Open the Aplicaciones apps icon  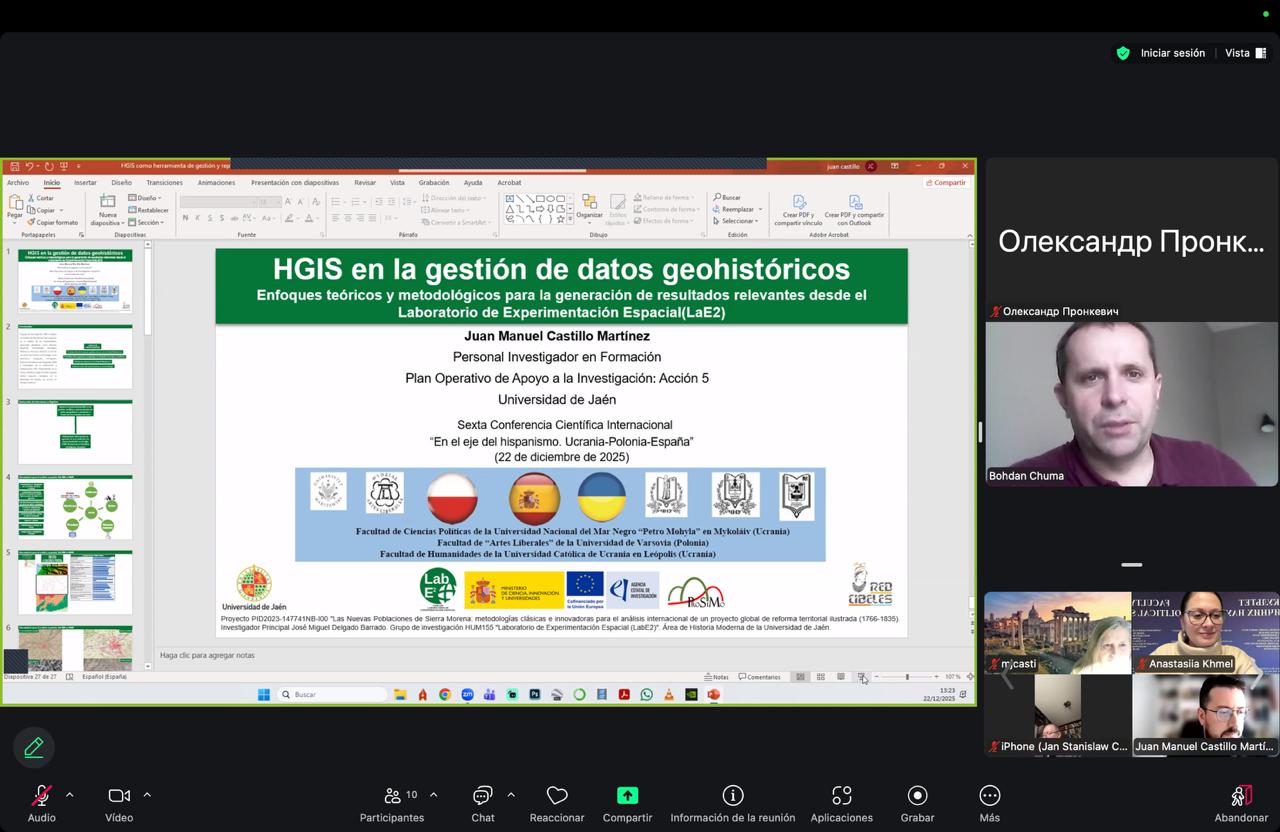841,796
